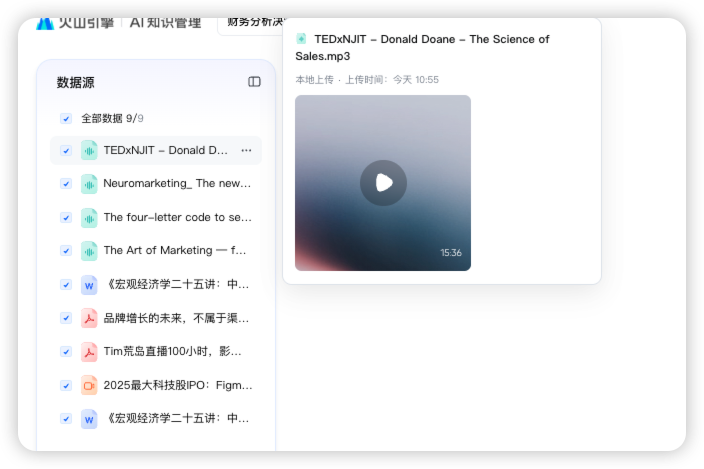
Task: Click the PDF icon beside Tim荒岛直播100小时
Action: pos(89,352)
